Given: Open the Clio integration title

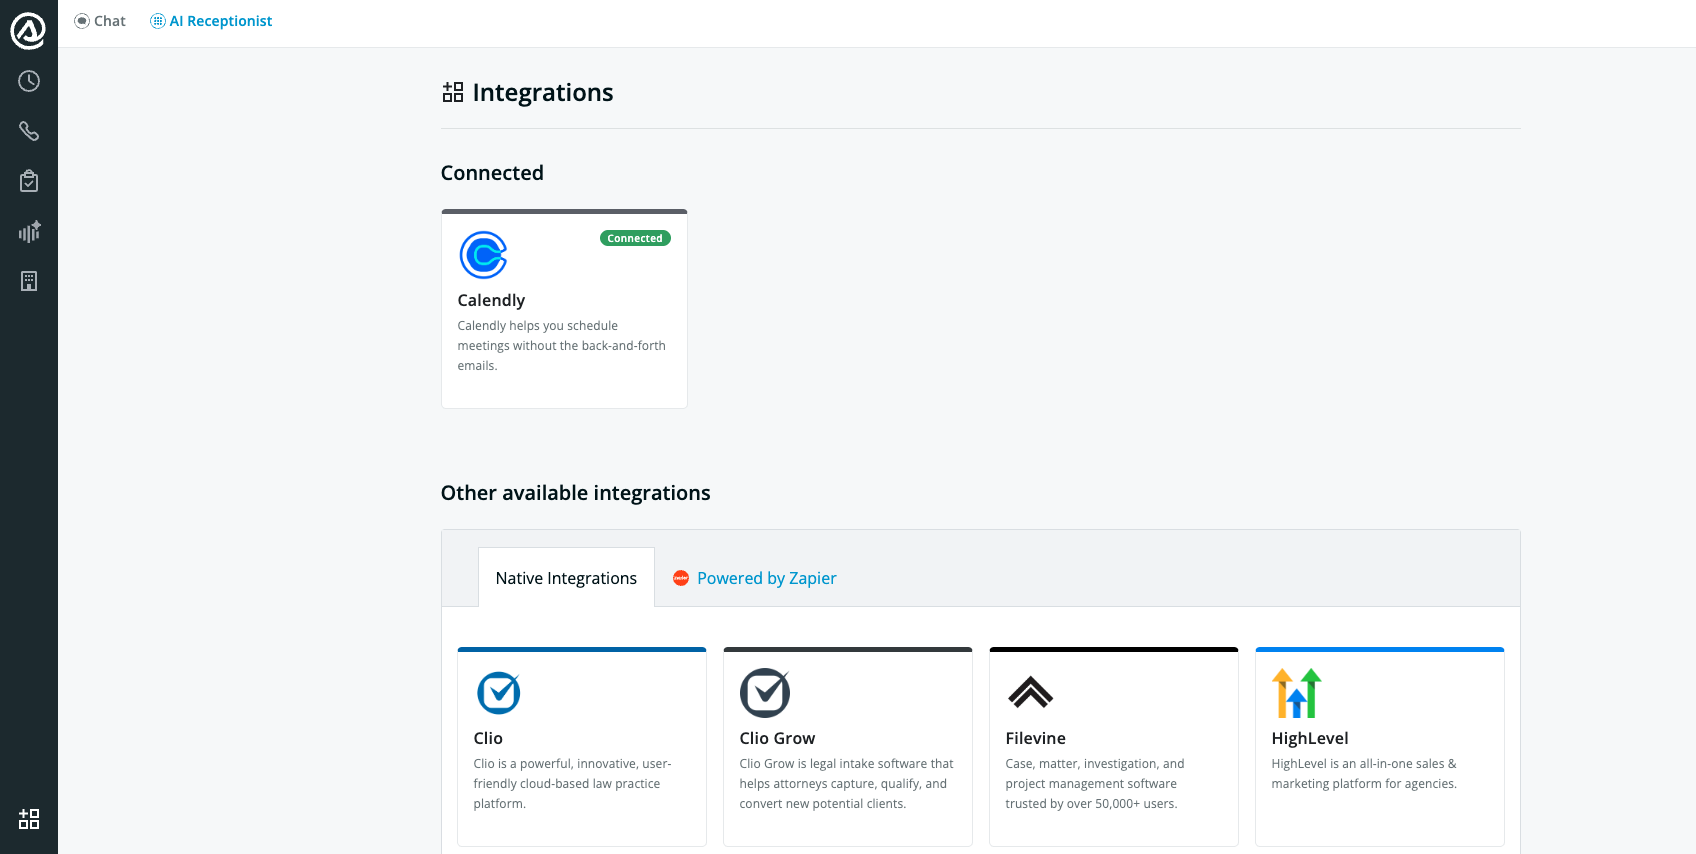Looking at the screenshot, I should click(488, 738).
